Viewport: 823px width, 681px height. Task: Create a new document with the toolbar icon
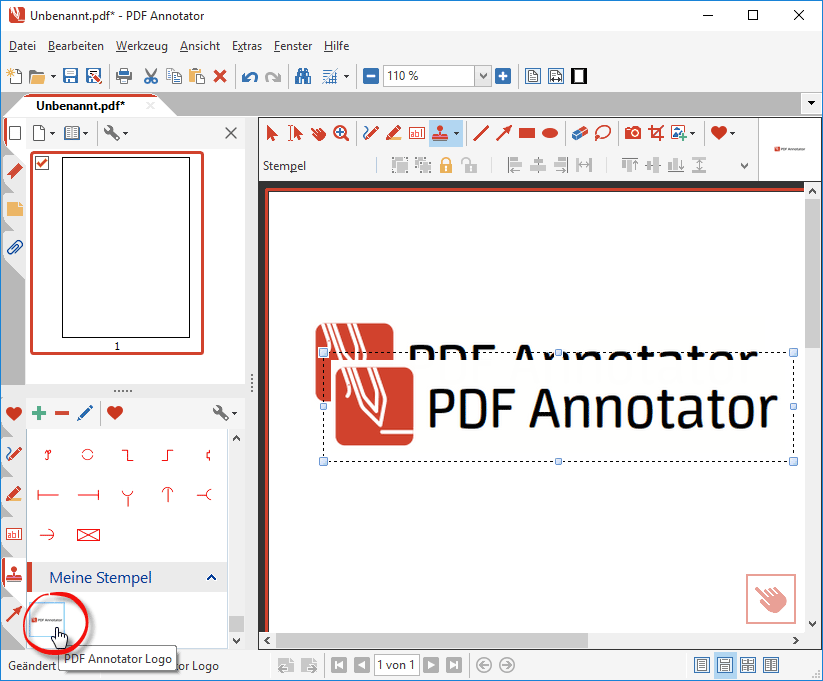click(14, 77)
